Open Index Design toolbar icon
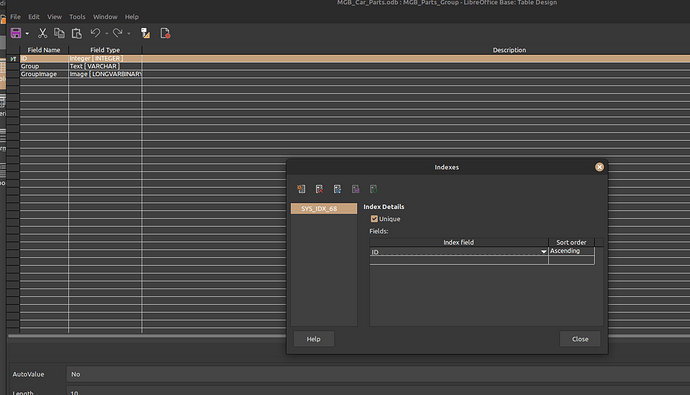The width and height of the screenshot is (690, 395). click(x=145, y=33)
